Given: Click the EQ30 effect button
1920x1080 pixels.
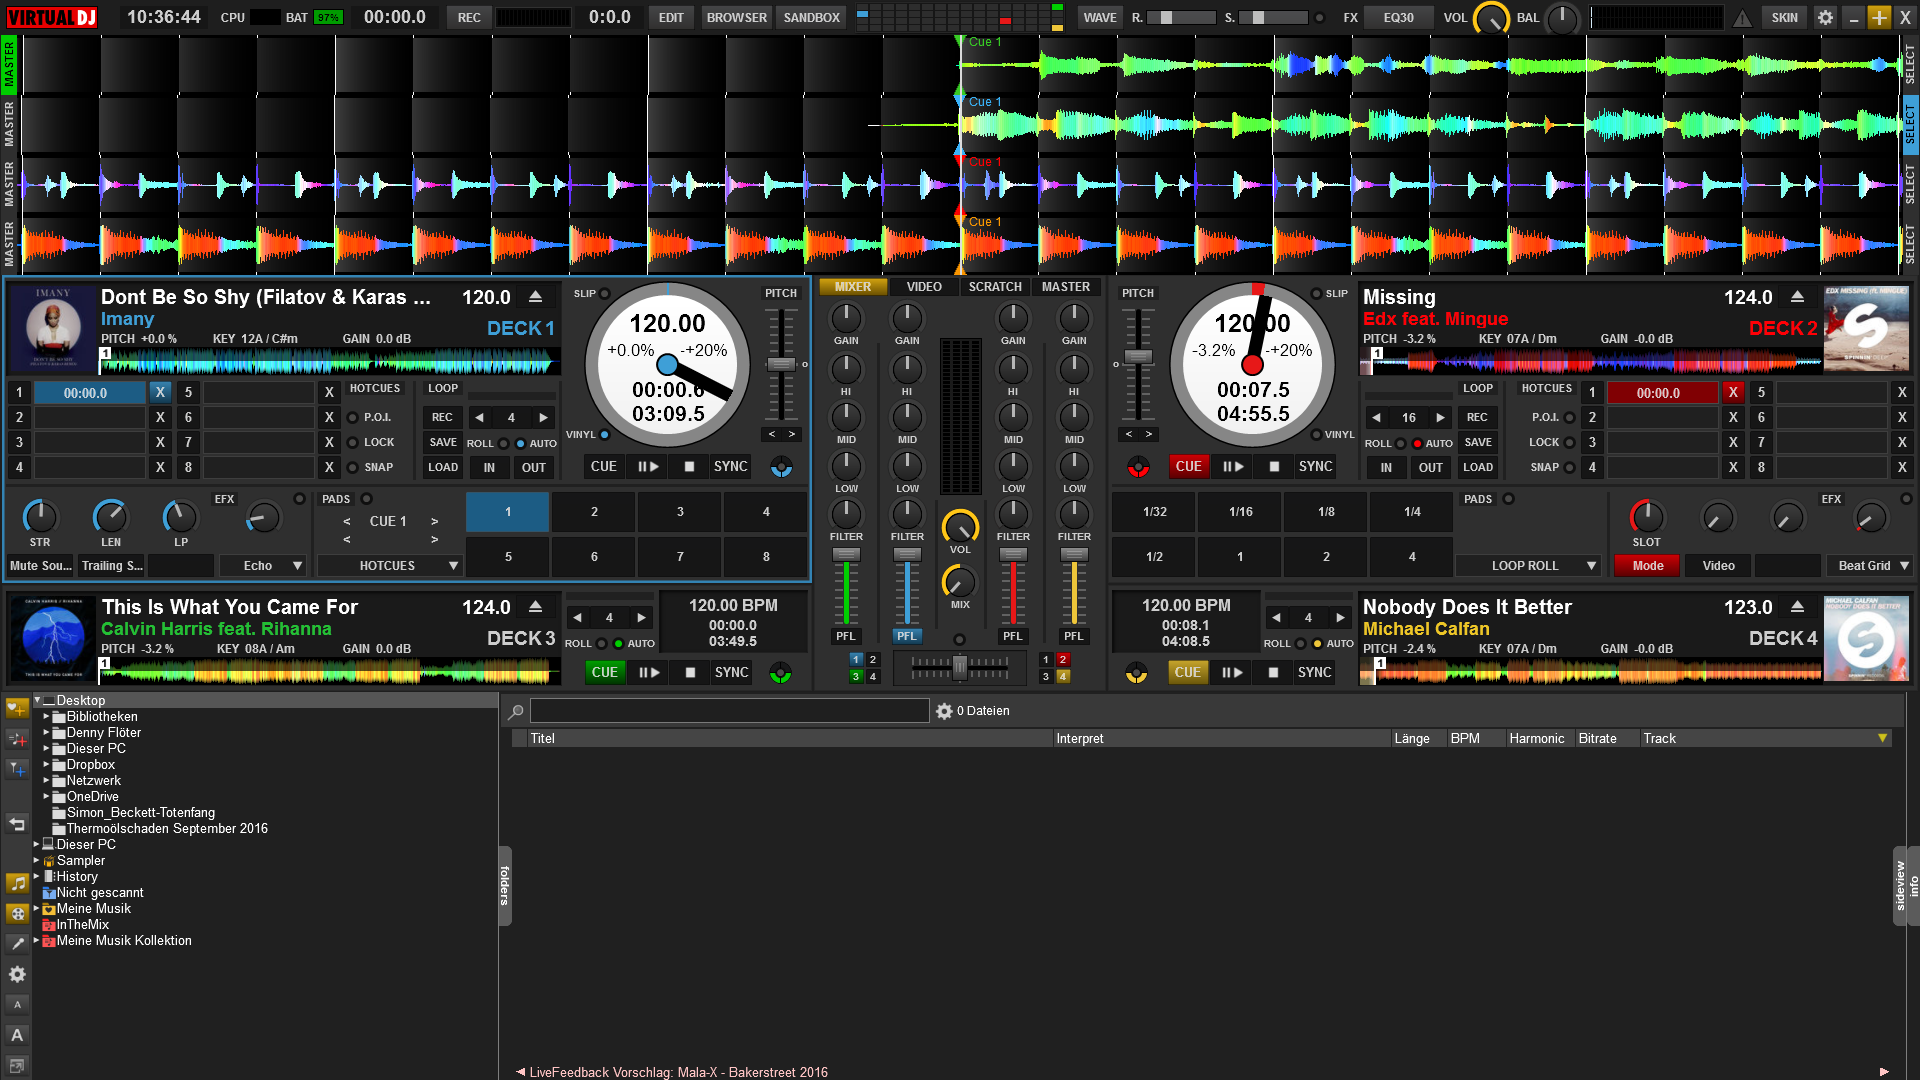Looking at the screenshot, I should (x=1398, y=18).
